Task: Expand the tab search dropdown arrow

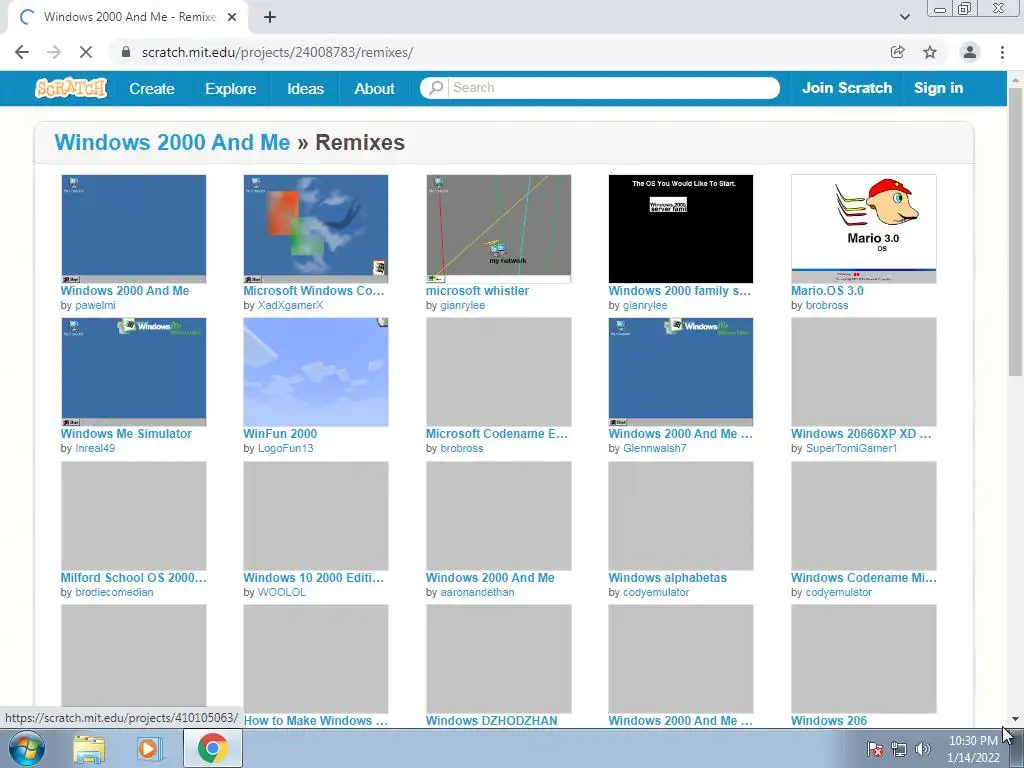Action: pyautogui.click(x=904, y=17)
